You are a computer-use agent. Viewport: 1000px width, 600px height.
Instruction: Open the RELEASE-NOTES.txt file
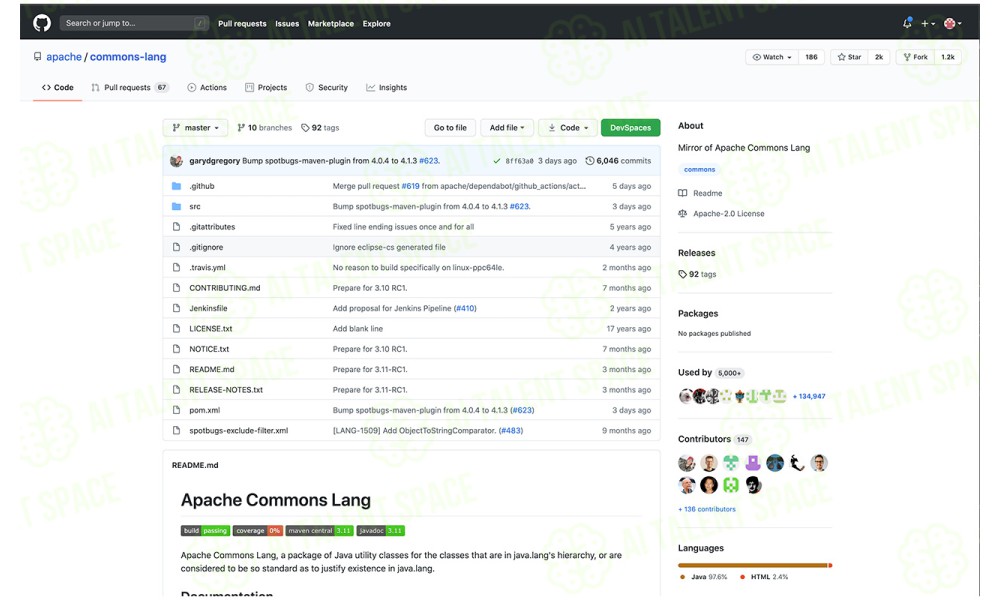226,390
